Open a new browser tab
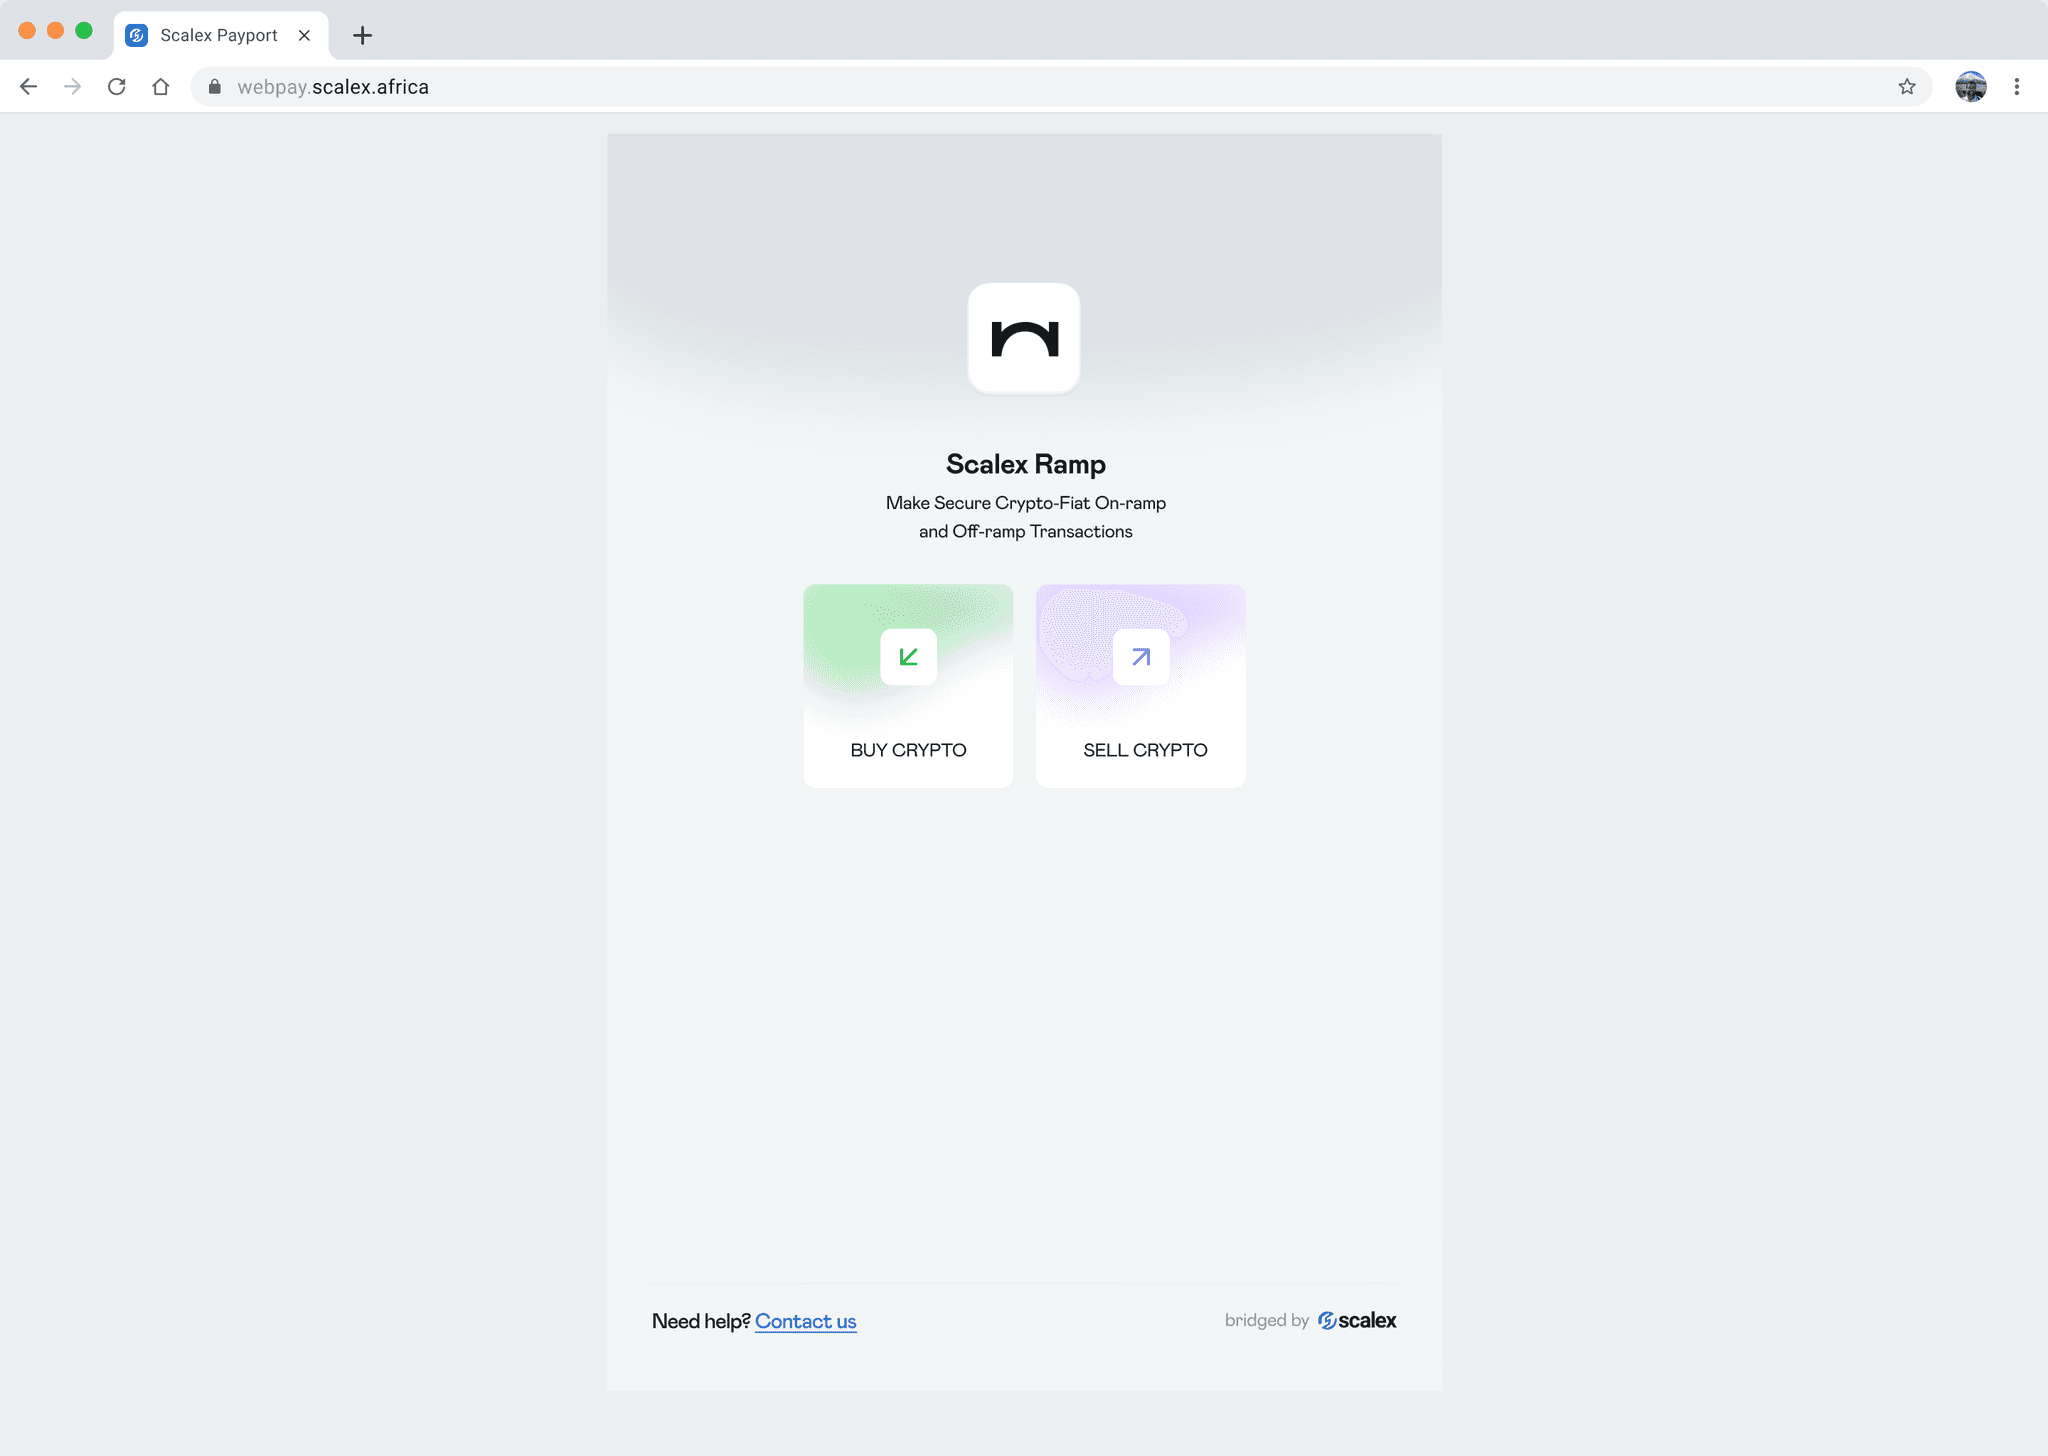This screenshot has height=1456, width=2048. click(362, 35)
